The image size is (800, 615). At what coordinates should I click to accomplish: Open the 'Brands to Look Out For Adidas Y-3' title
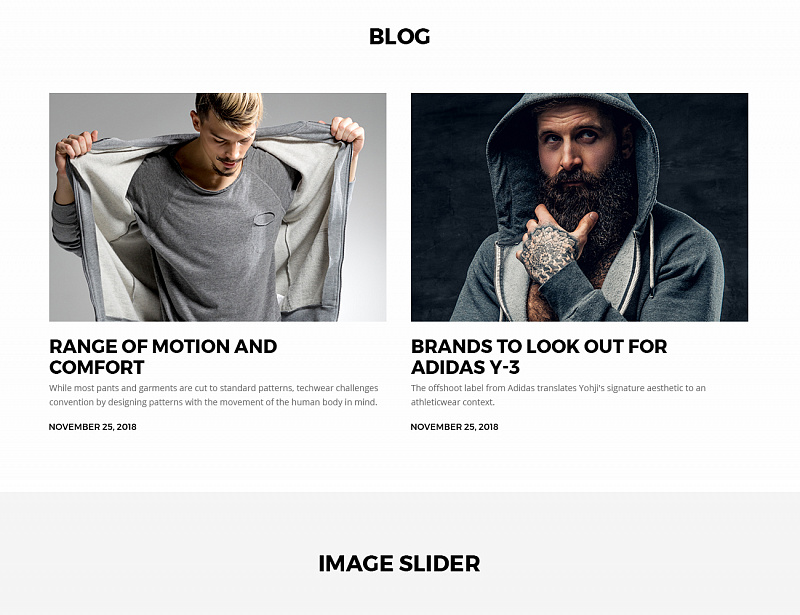pos(539,357)
